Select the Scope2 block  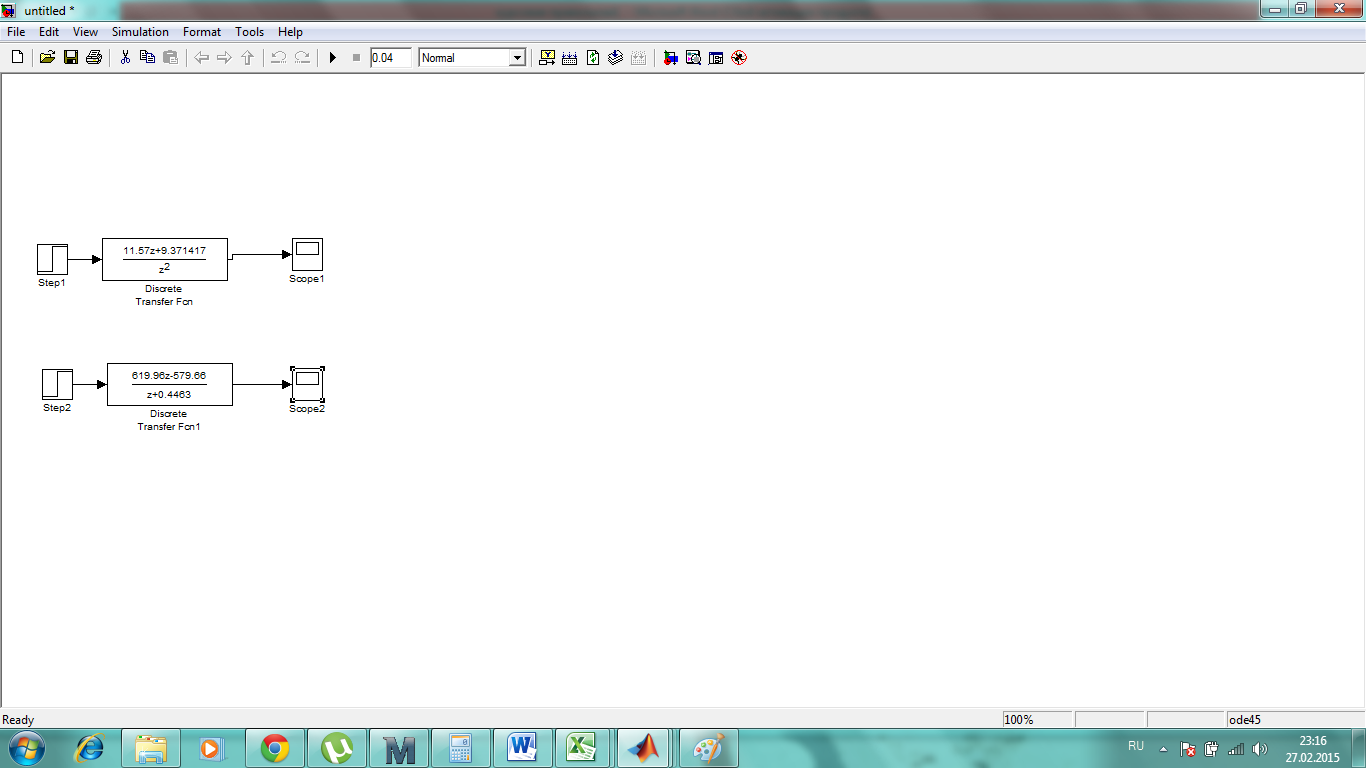[307, 384]
